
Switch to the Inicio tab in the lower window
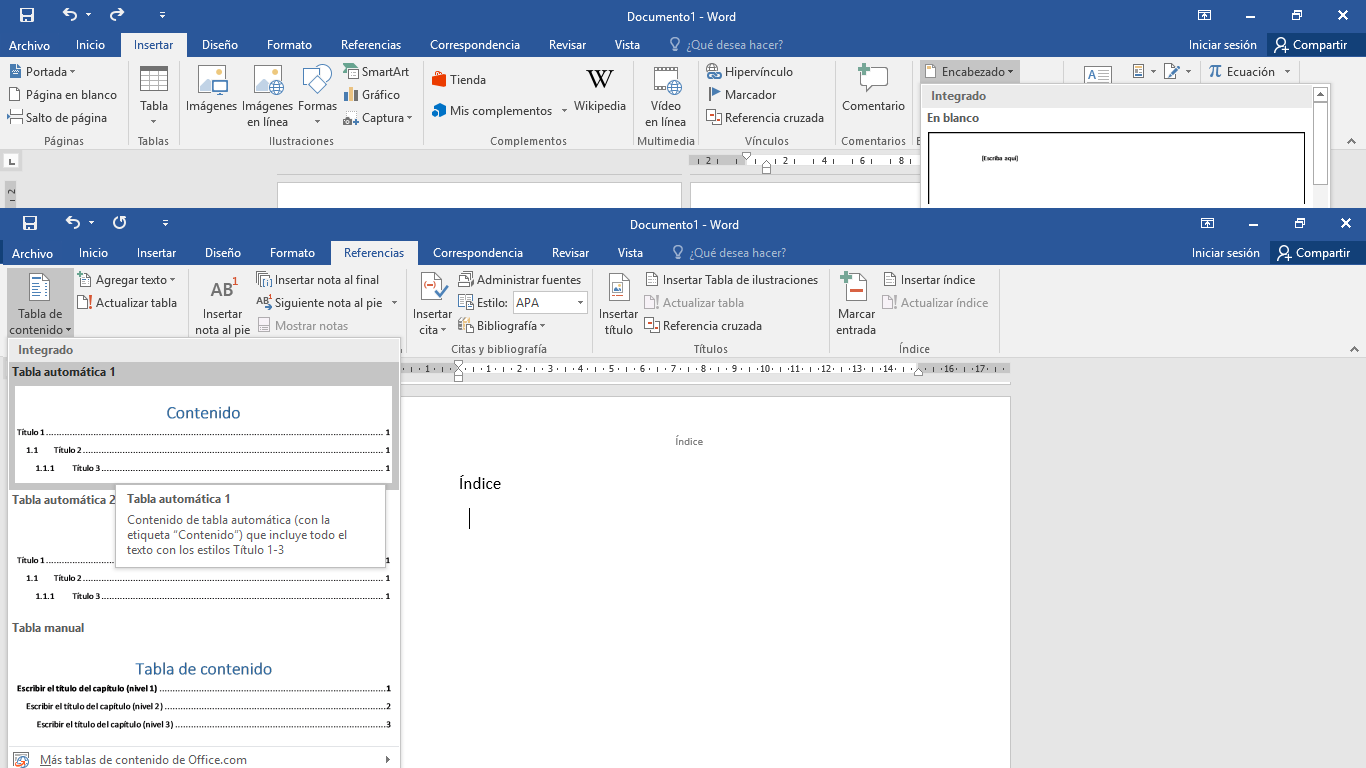tap(93, 253)
